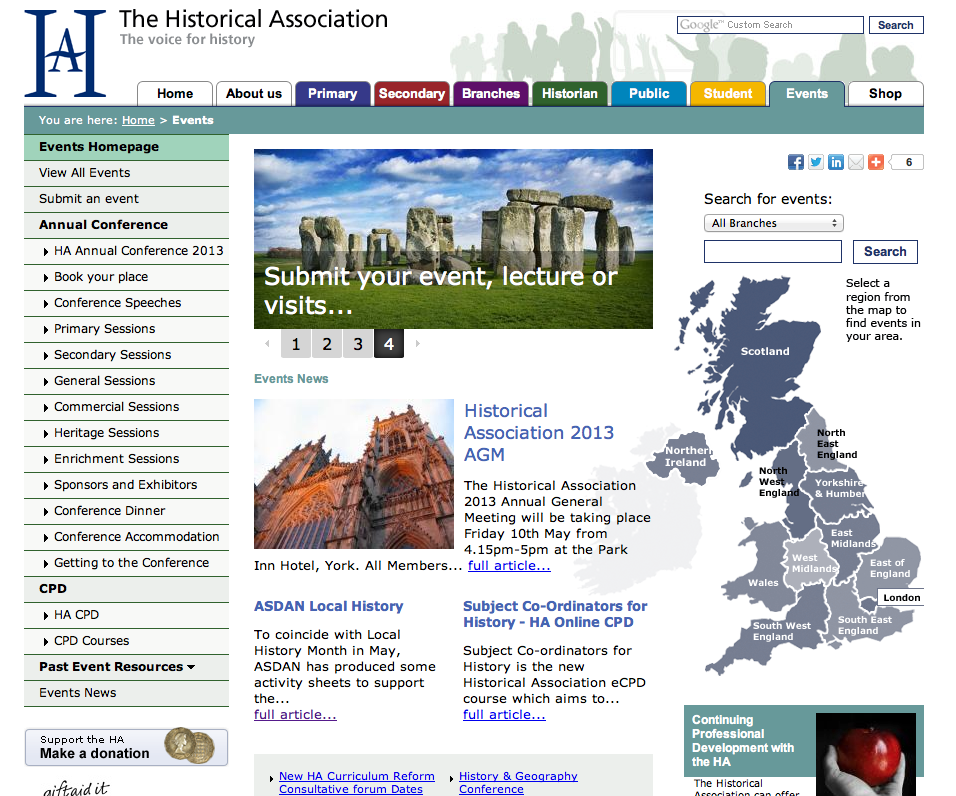Open the orange plus more-sharing icon
956x796 pixels.
tap(876, 162)
